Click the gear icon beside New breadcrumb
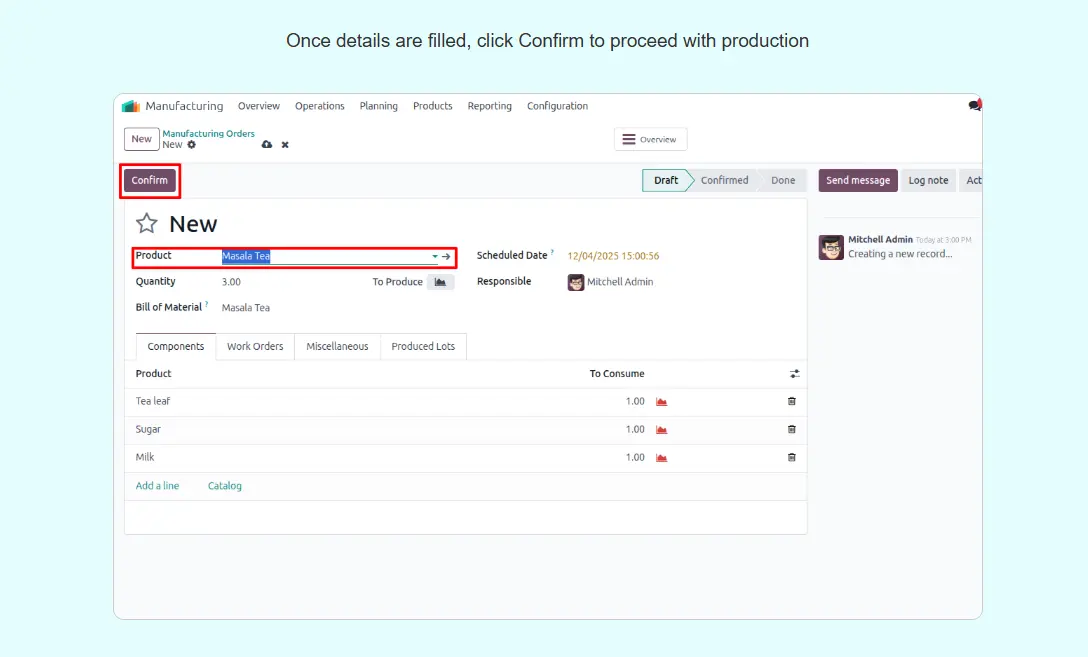1088x657 pixels. pos(192,145)
